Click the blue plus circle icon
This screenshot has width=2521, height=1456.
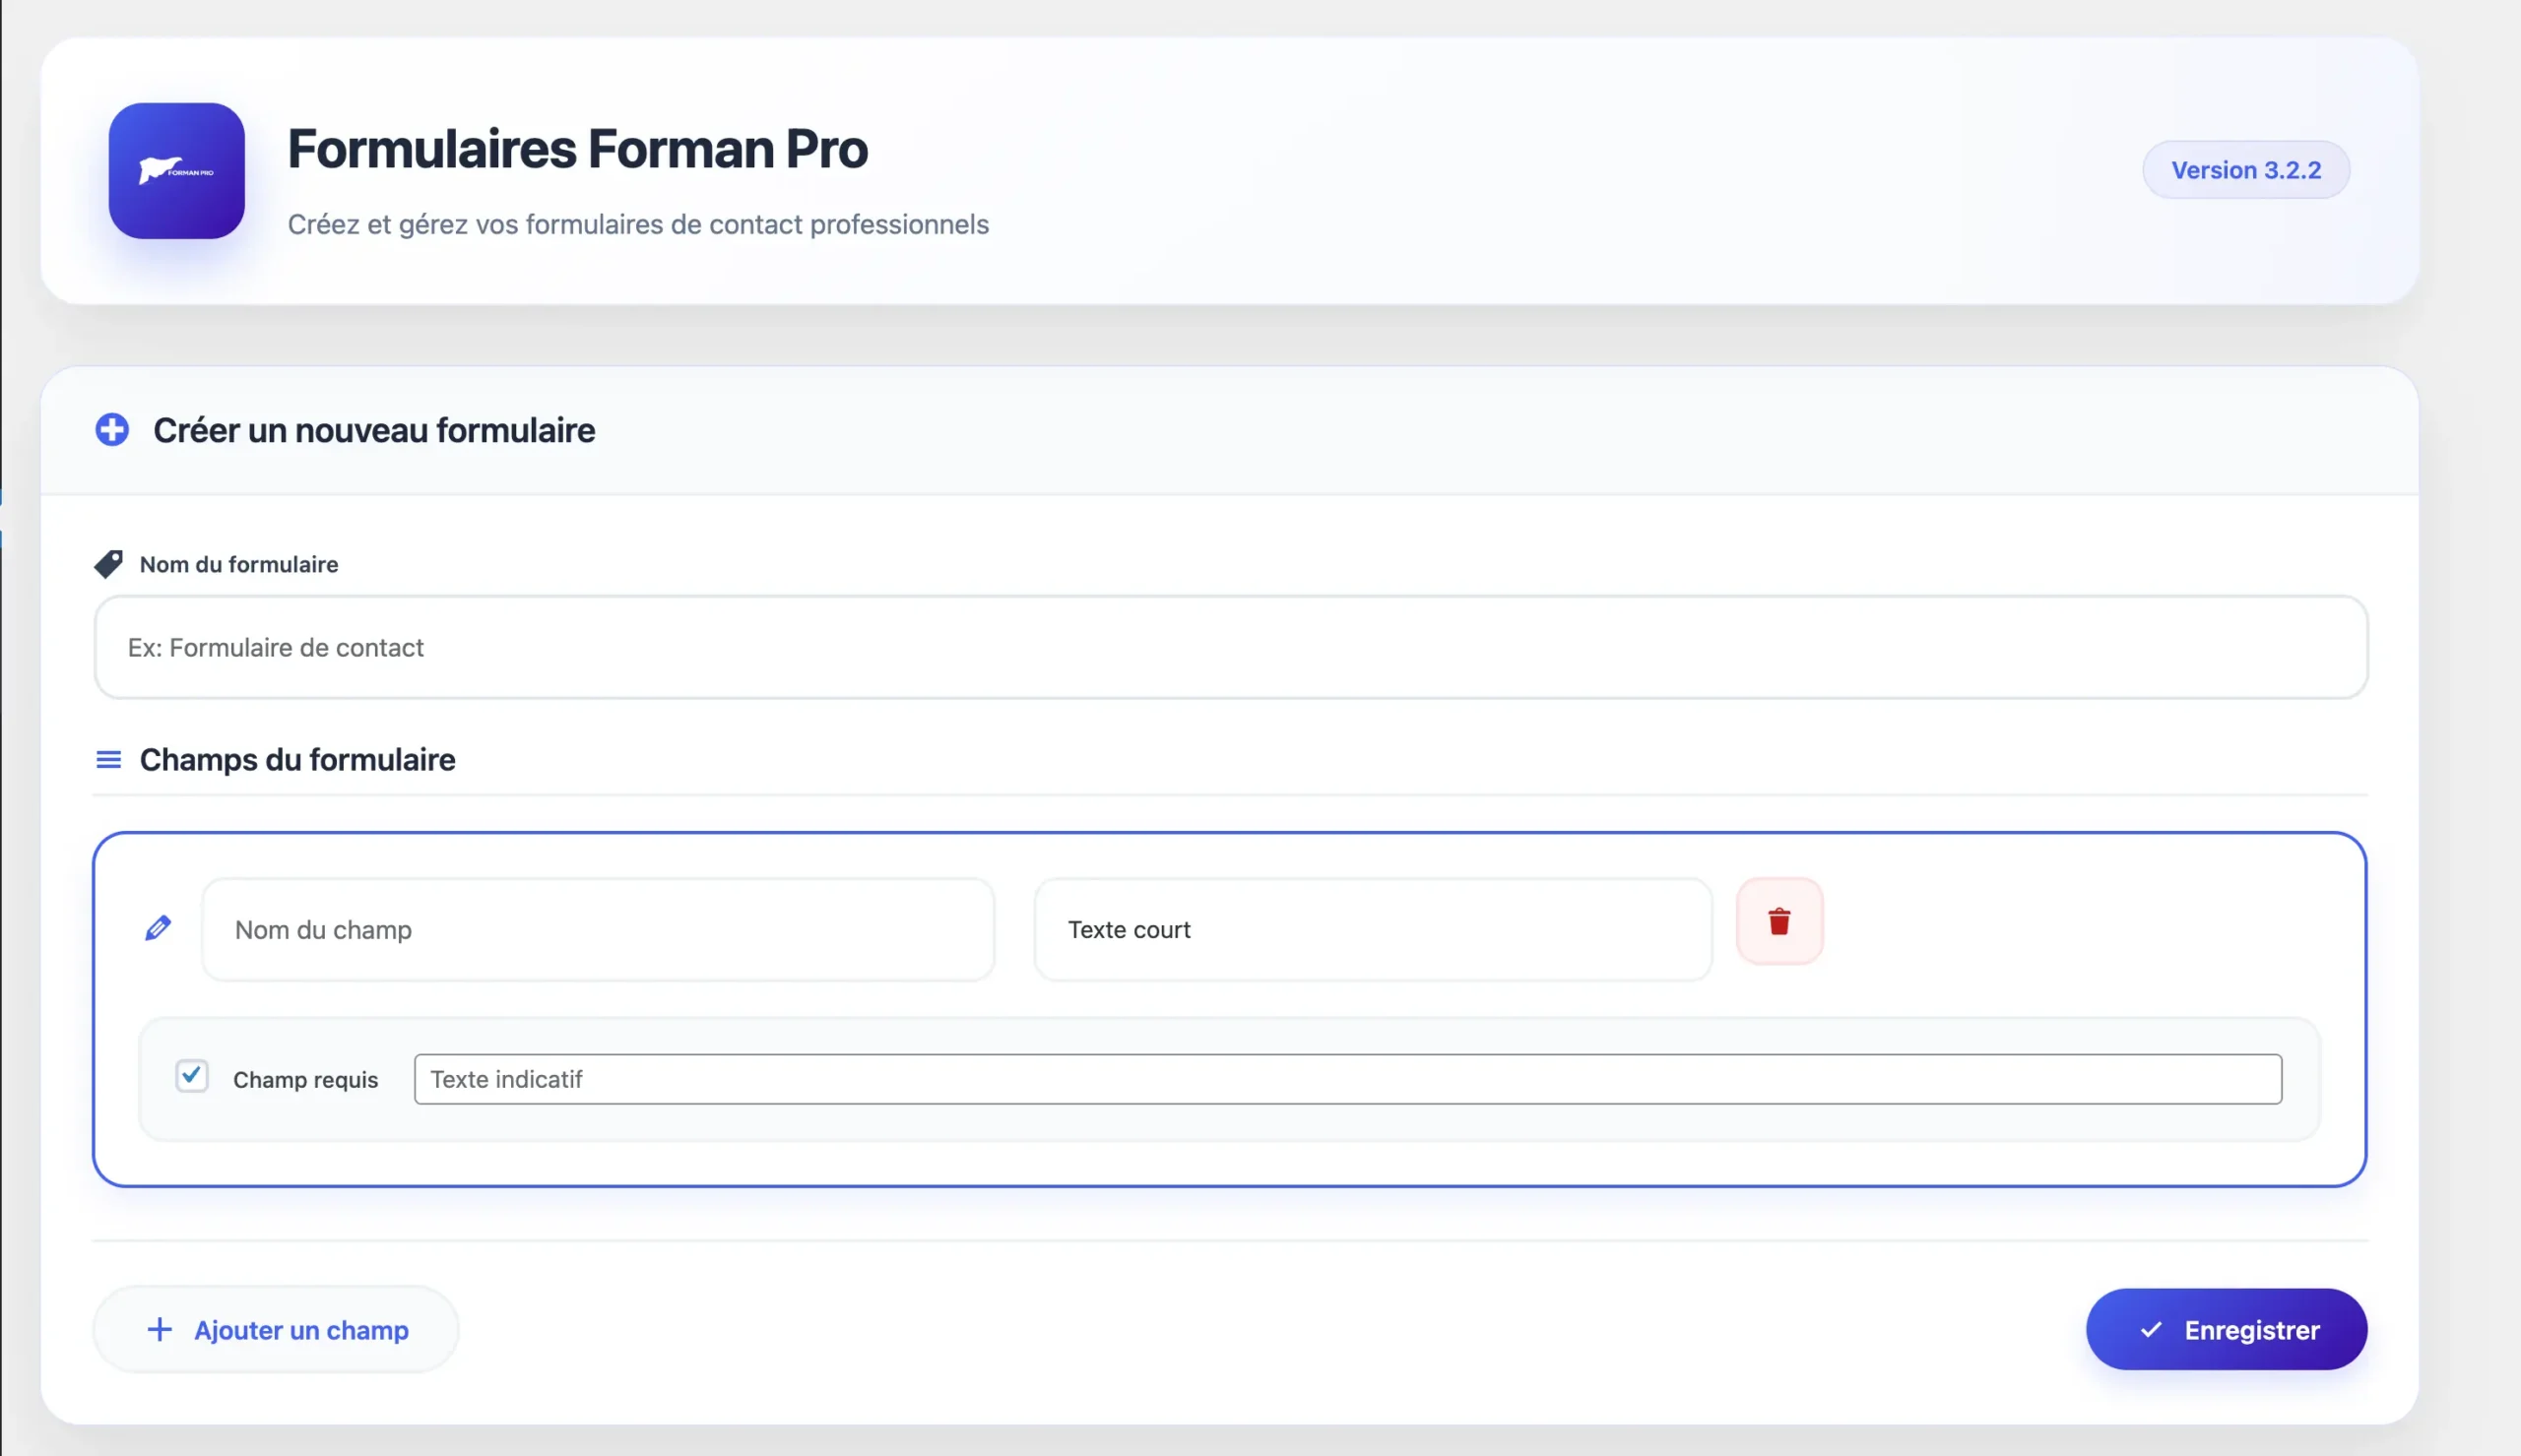pos(112,430)
